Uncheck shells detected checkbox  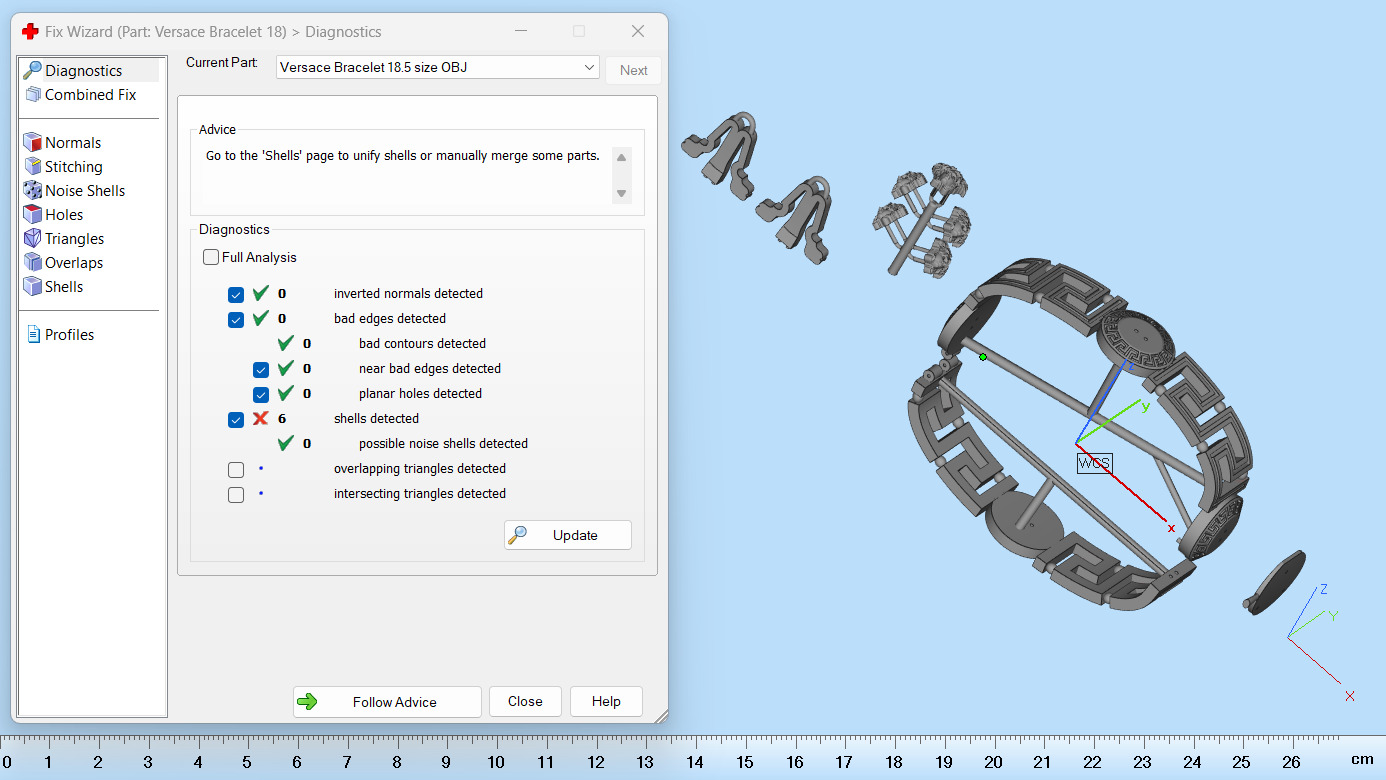pos(236,420)
